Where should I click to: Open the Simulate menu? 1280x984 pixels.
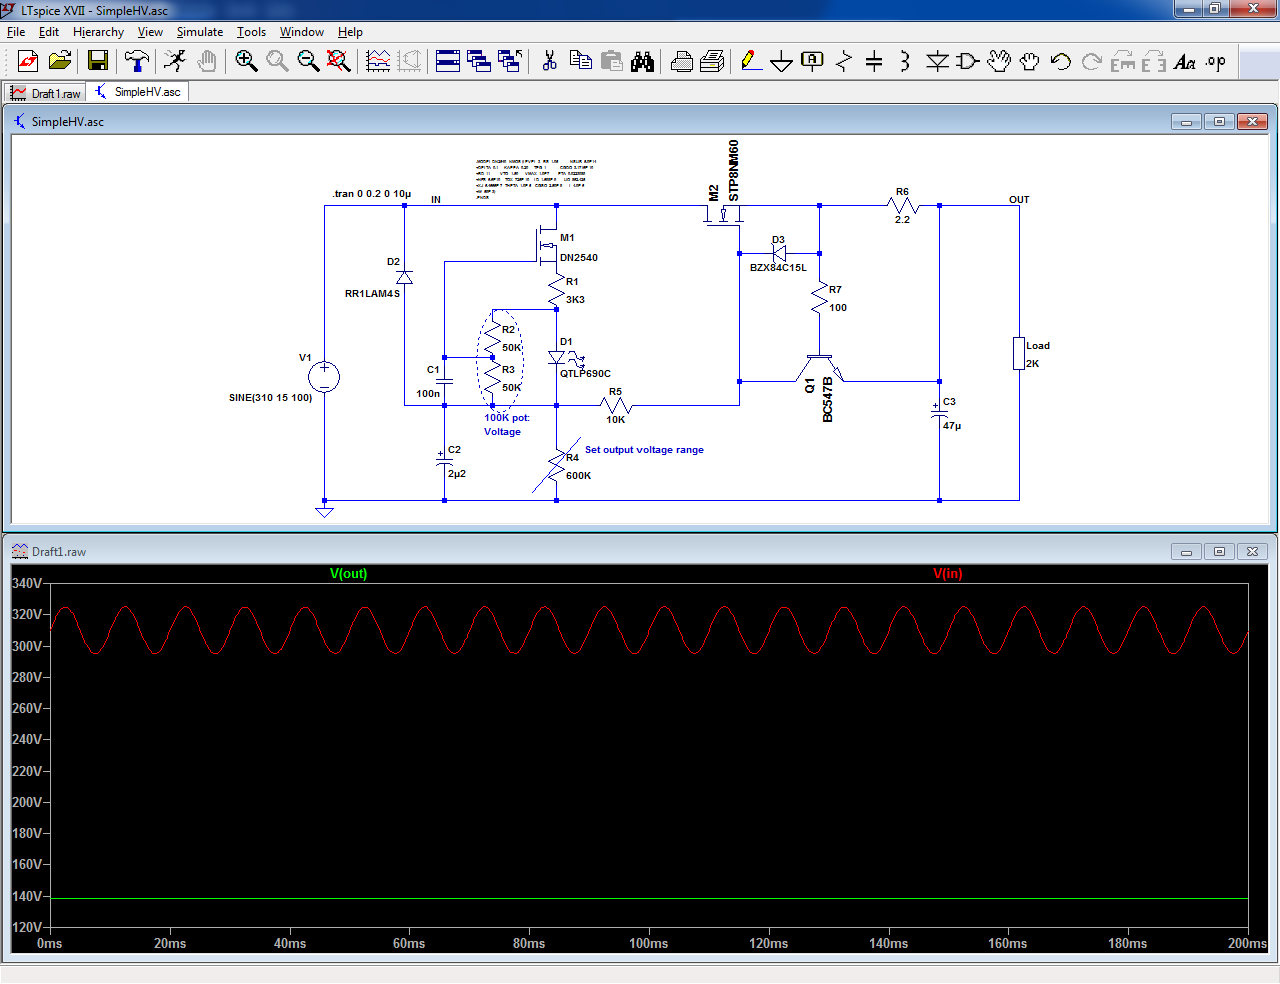coord(200,32)
